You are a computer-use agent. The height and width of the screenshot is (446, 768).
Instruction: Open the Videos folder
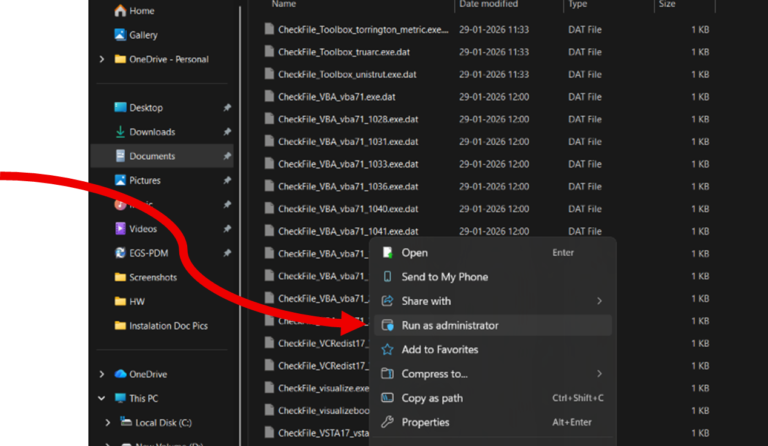point(143,229)
